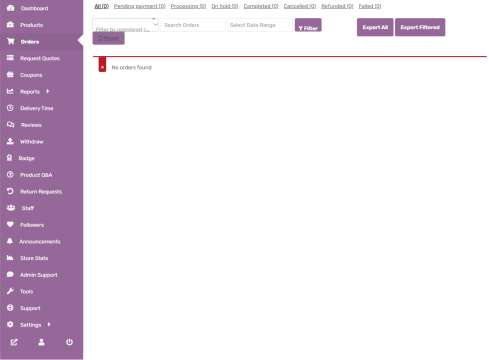The height and width of the screenshot is (360, 489).
Task: Click the Reports chart icon
Action: pyautogui.click(x=10, y=91)
